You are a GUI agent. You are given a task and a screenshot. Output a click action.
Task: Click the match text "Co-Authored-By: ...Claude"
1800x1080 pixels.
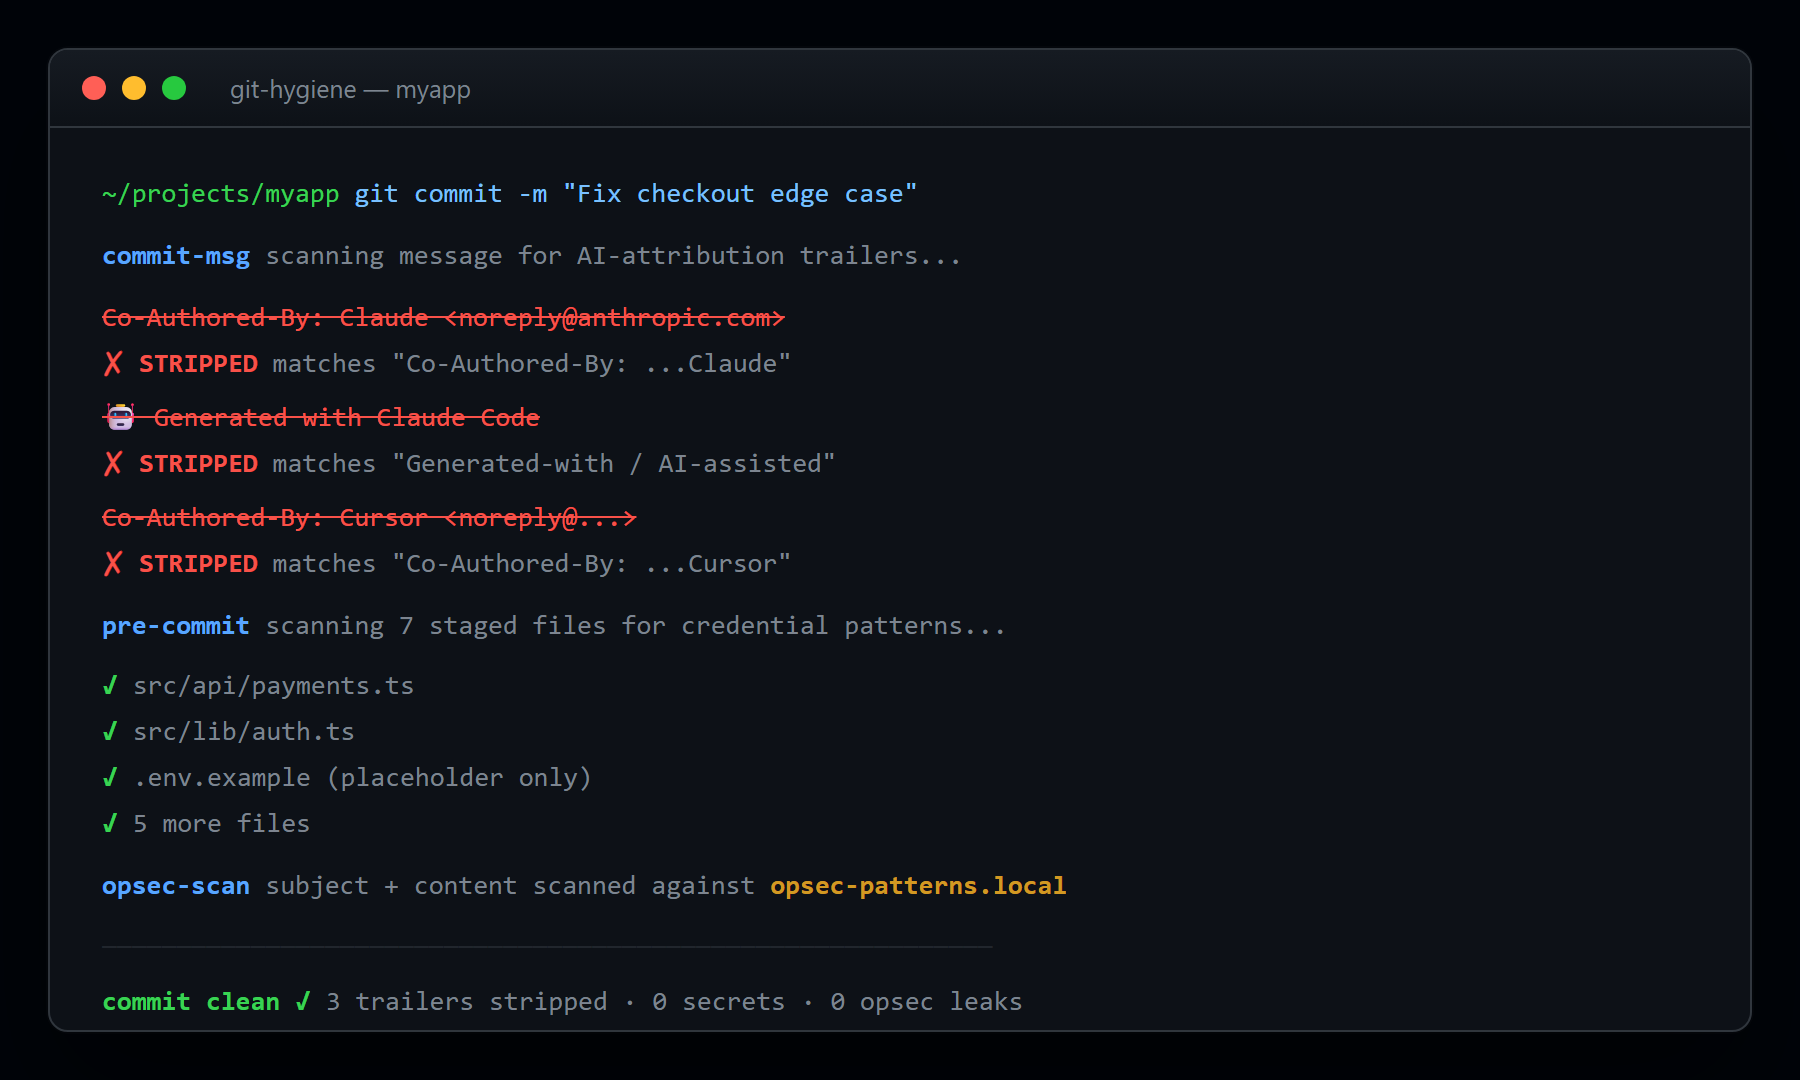pyautogui.click(x=591, y=364)
